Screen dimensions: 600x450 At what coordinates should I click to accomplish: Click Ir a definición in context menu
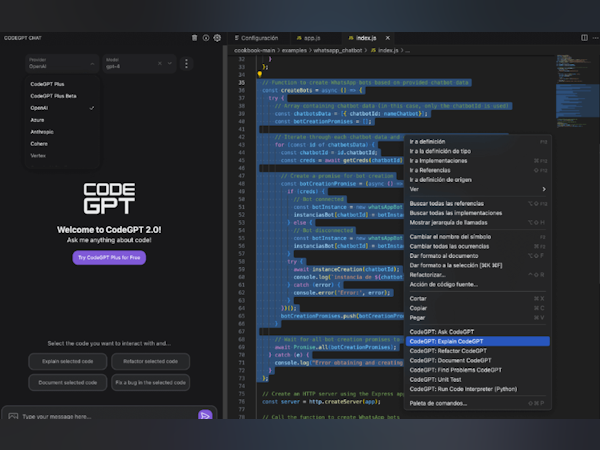tap(478, 142)
